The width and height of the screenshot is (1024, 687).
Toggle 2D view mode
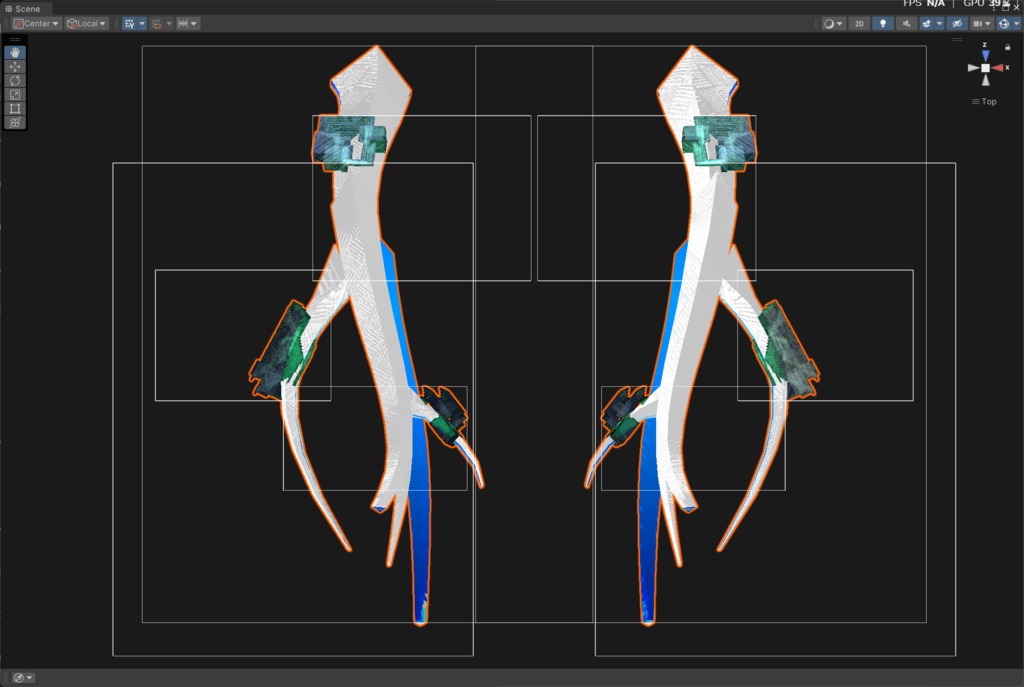coord(859,24)
